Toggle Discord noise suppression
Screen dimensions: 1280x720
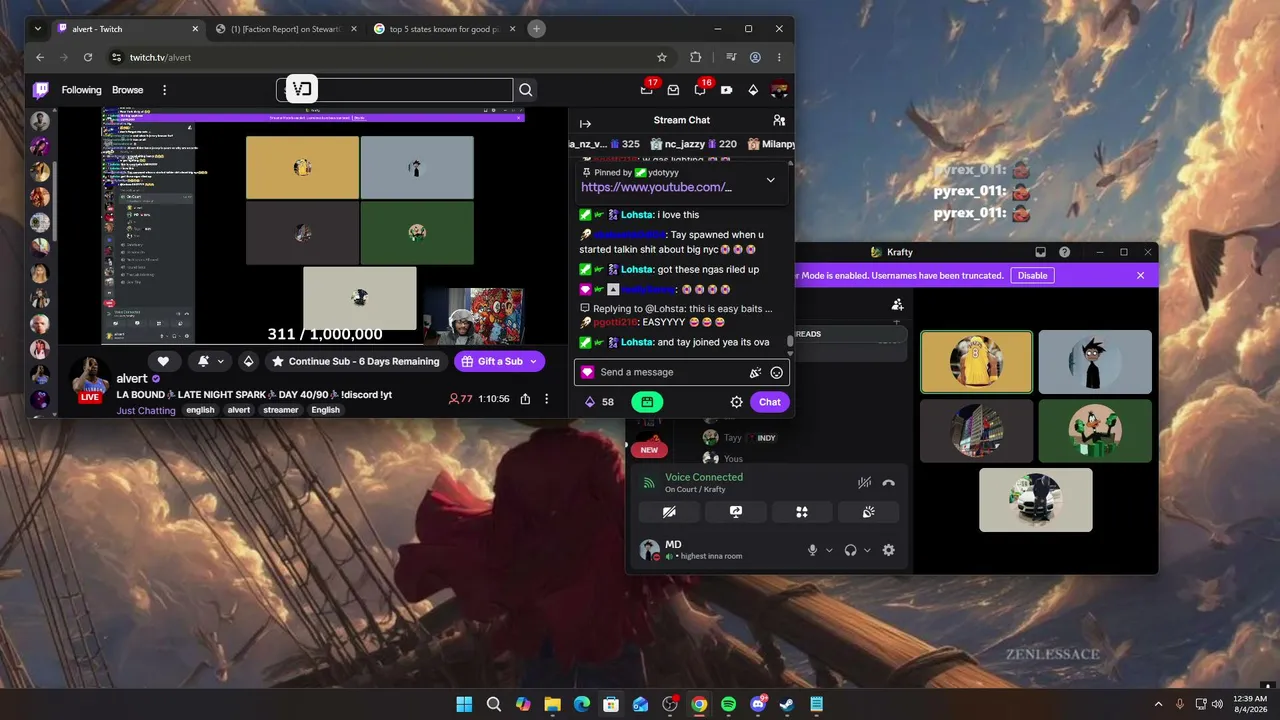click(x=864, y=483)
